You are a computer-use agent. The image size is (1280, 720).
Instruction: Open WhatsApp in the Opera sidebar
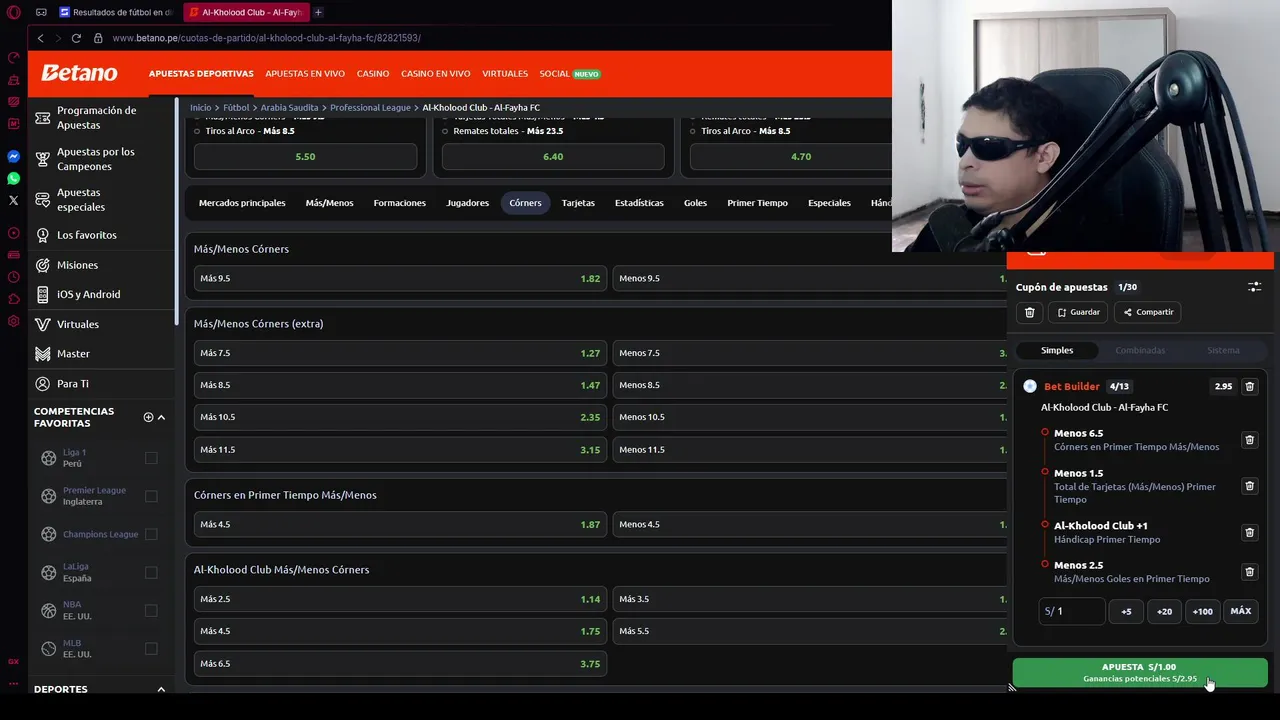(13, 179)
